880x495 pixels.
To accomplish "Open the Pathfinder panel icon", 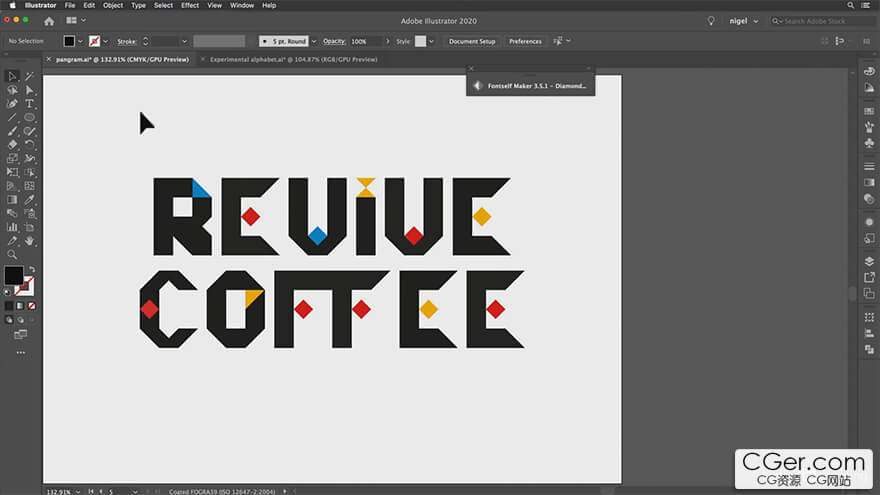I will point(869,349).
